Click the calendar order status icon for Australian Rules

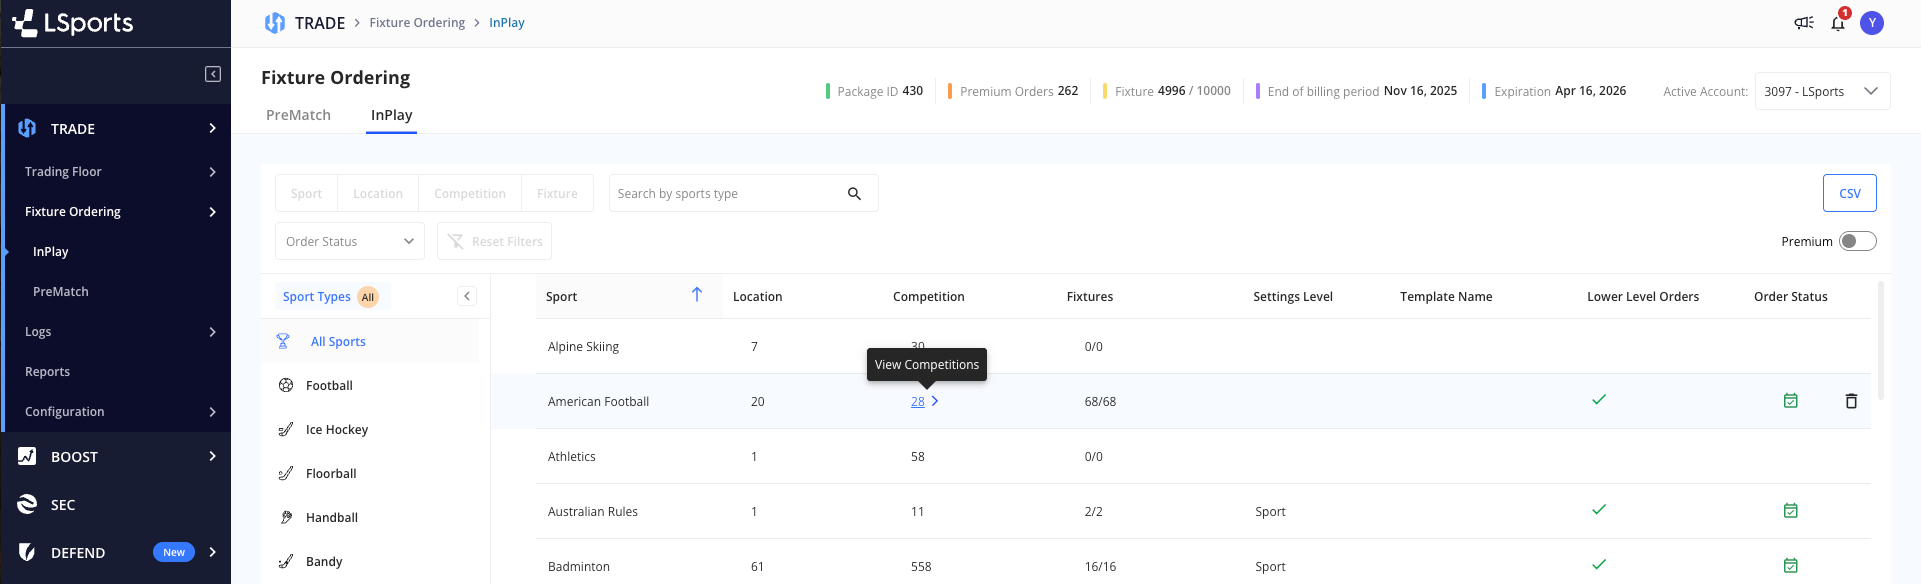(1790, 511)
